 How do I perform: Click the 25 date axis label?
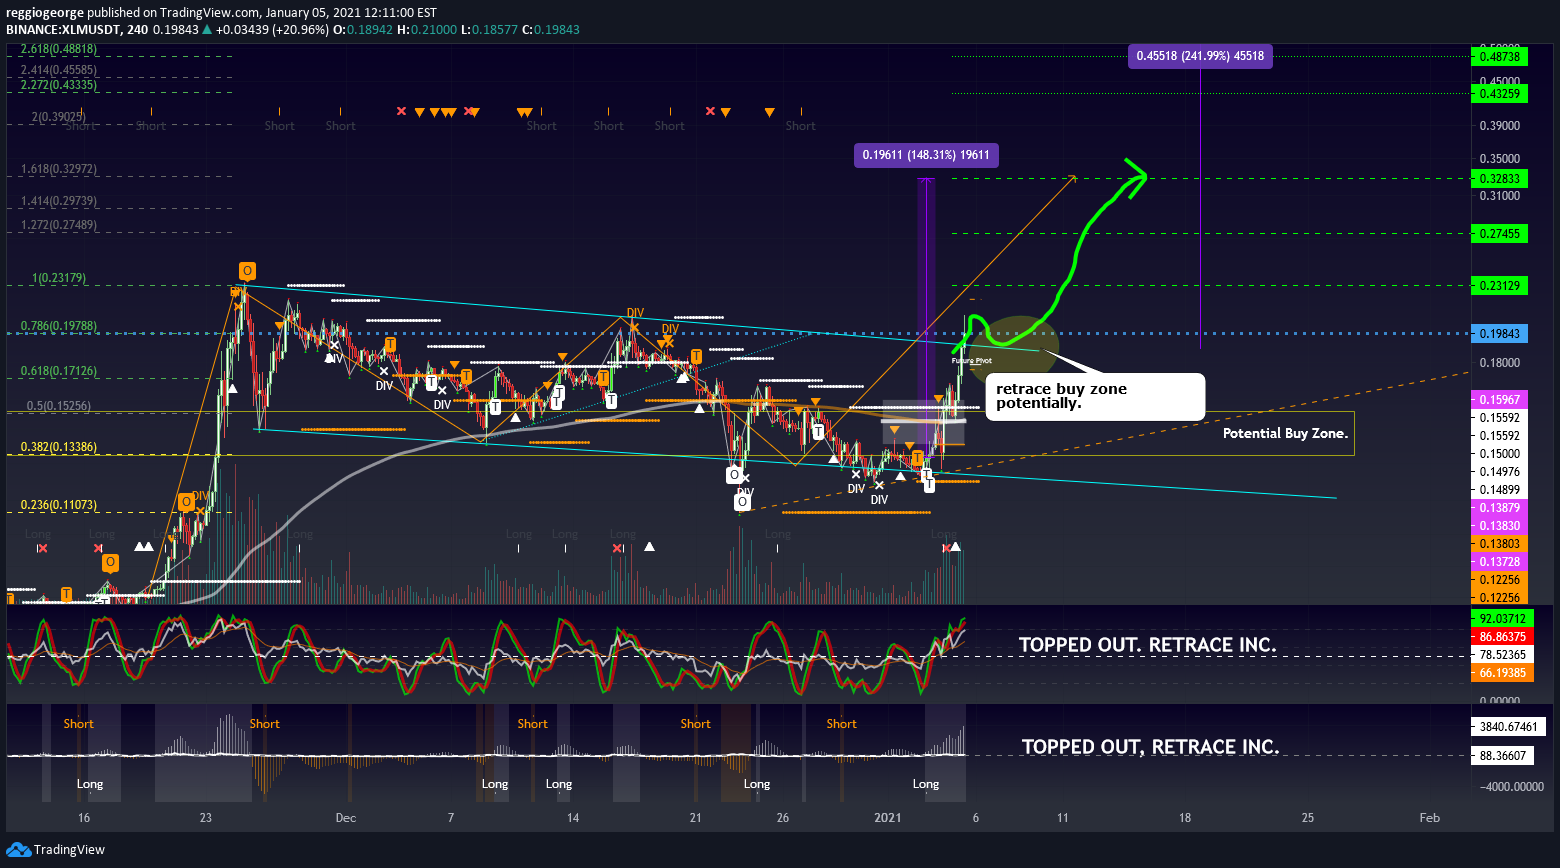point(1308,818)
